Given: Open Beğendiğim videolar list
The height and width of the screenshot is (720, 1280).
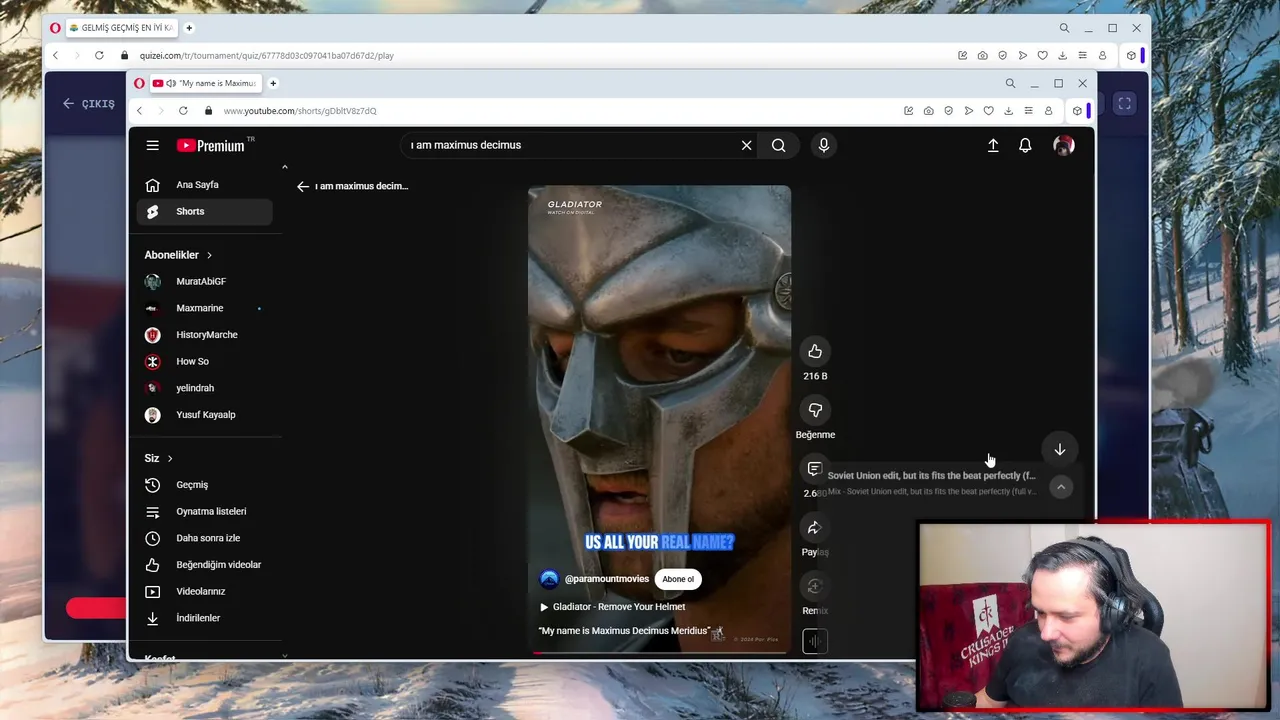Looking at the screenshot, I should (204, 565).
